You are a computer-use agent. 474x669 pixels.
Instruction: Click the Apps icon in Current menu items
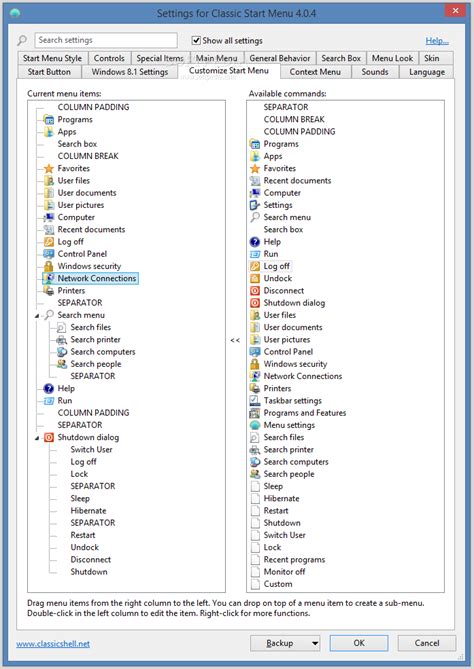click(x=49, y=132)
